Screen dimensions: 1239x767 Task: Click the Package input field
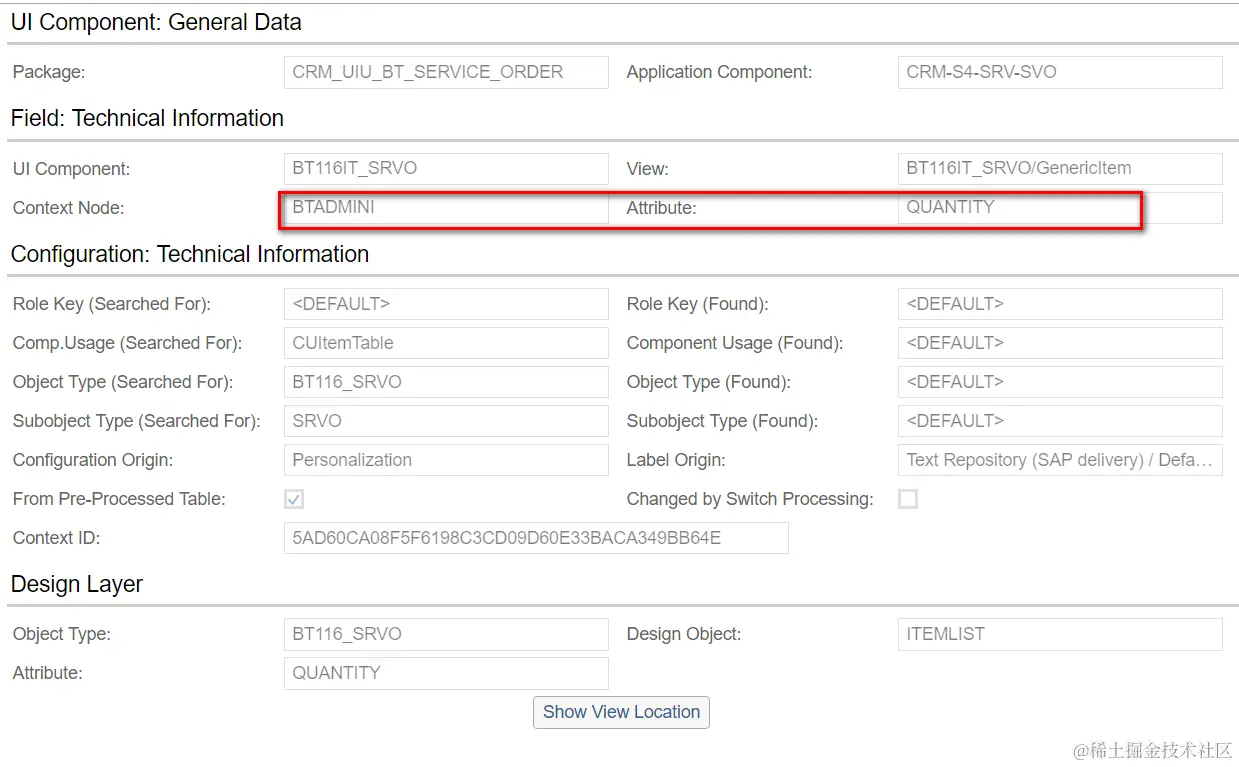(446, 72)
